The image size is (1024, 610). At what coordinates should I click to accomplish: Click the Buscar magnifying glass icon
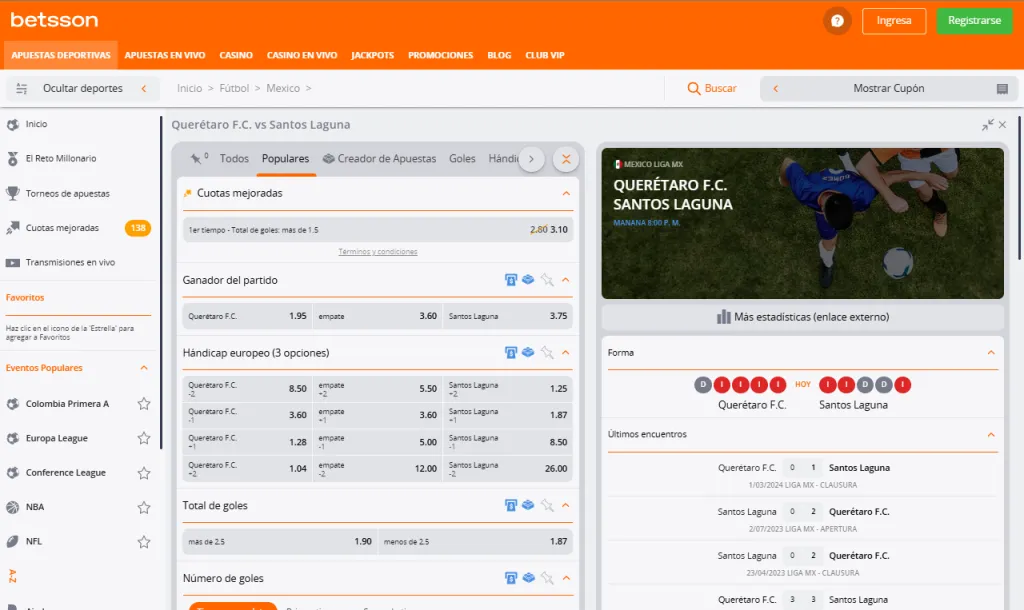pyautogui.click(x=694, y=89)
